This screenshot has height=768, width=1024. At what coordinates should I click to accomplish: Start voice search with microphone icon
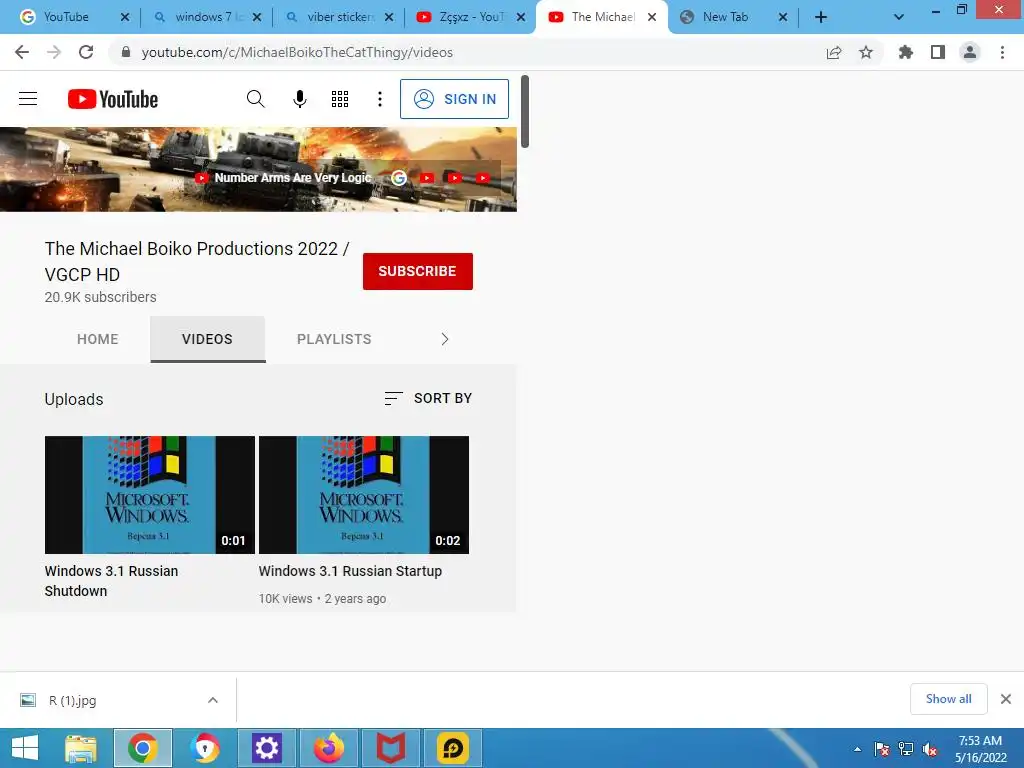click(300, 99)
